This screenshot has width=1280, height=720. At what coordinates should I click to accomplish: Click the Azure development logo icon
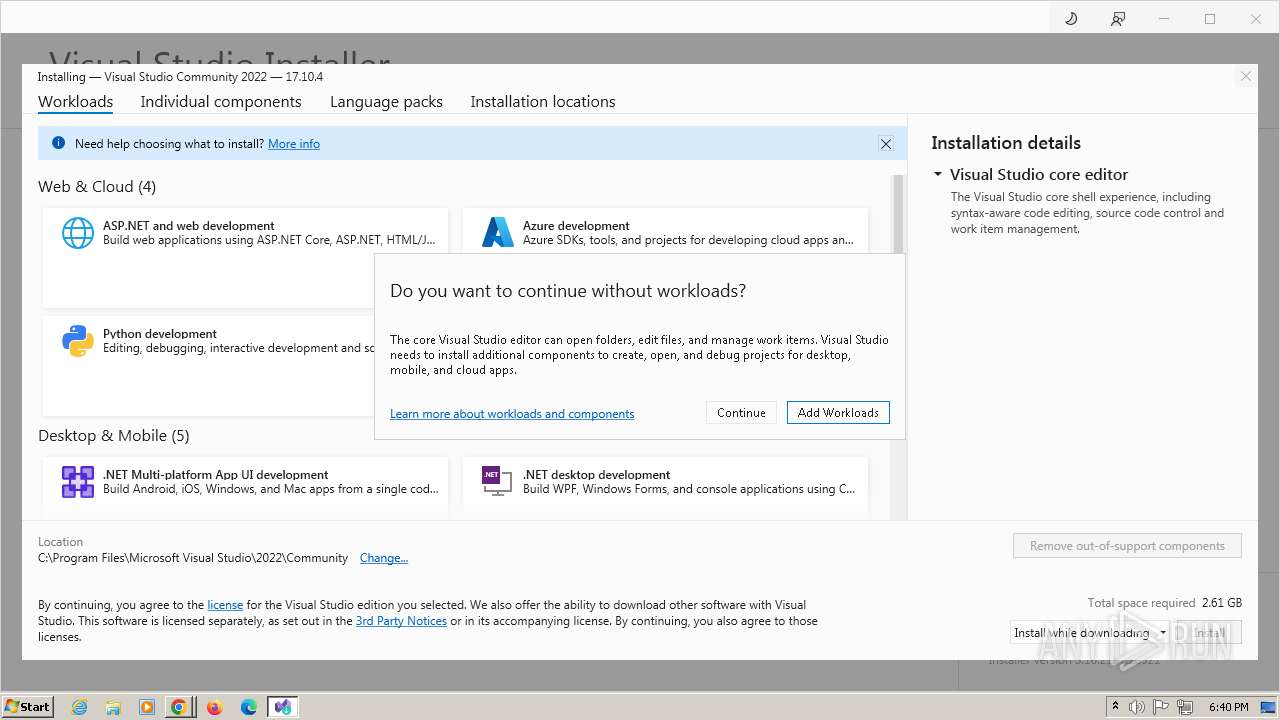point(497,232)
